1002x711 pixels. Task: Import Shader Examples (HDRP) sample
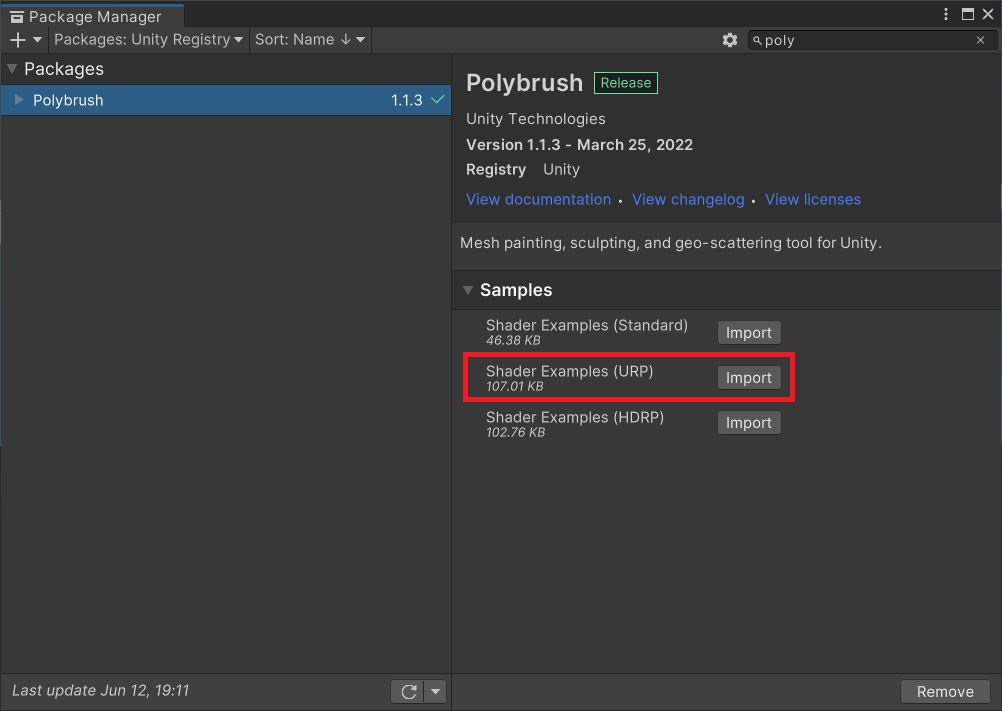pyautogui.click(x=749, y=423)
